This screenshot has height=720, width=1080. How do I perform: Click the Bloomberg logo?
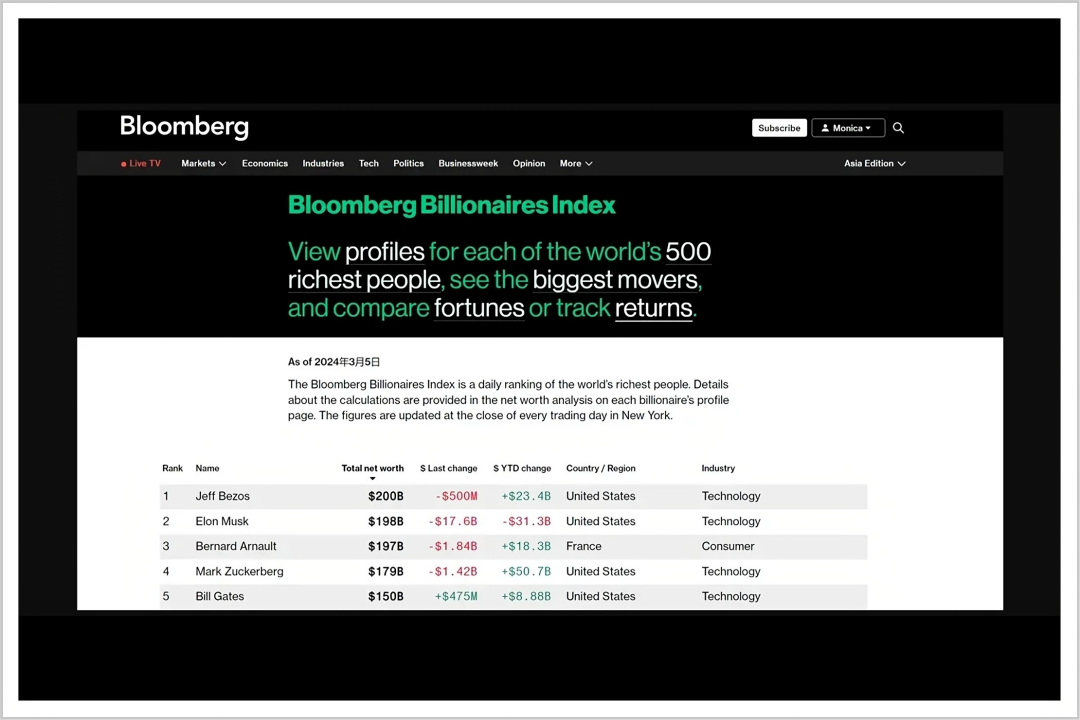click(x=185, y=127)
